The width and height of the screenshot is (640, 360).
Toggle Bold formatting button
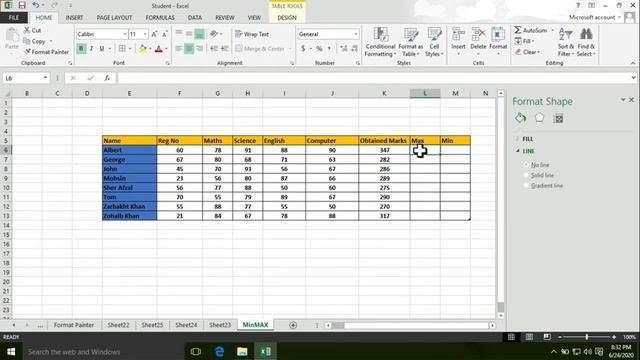coord(81,49)
